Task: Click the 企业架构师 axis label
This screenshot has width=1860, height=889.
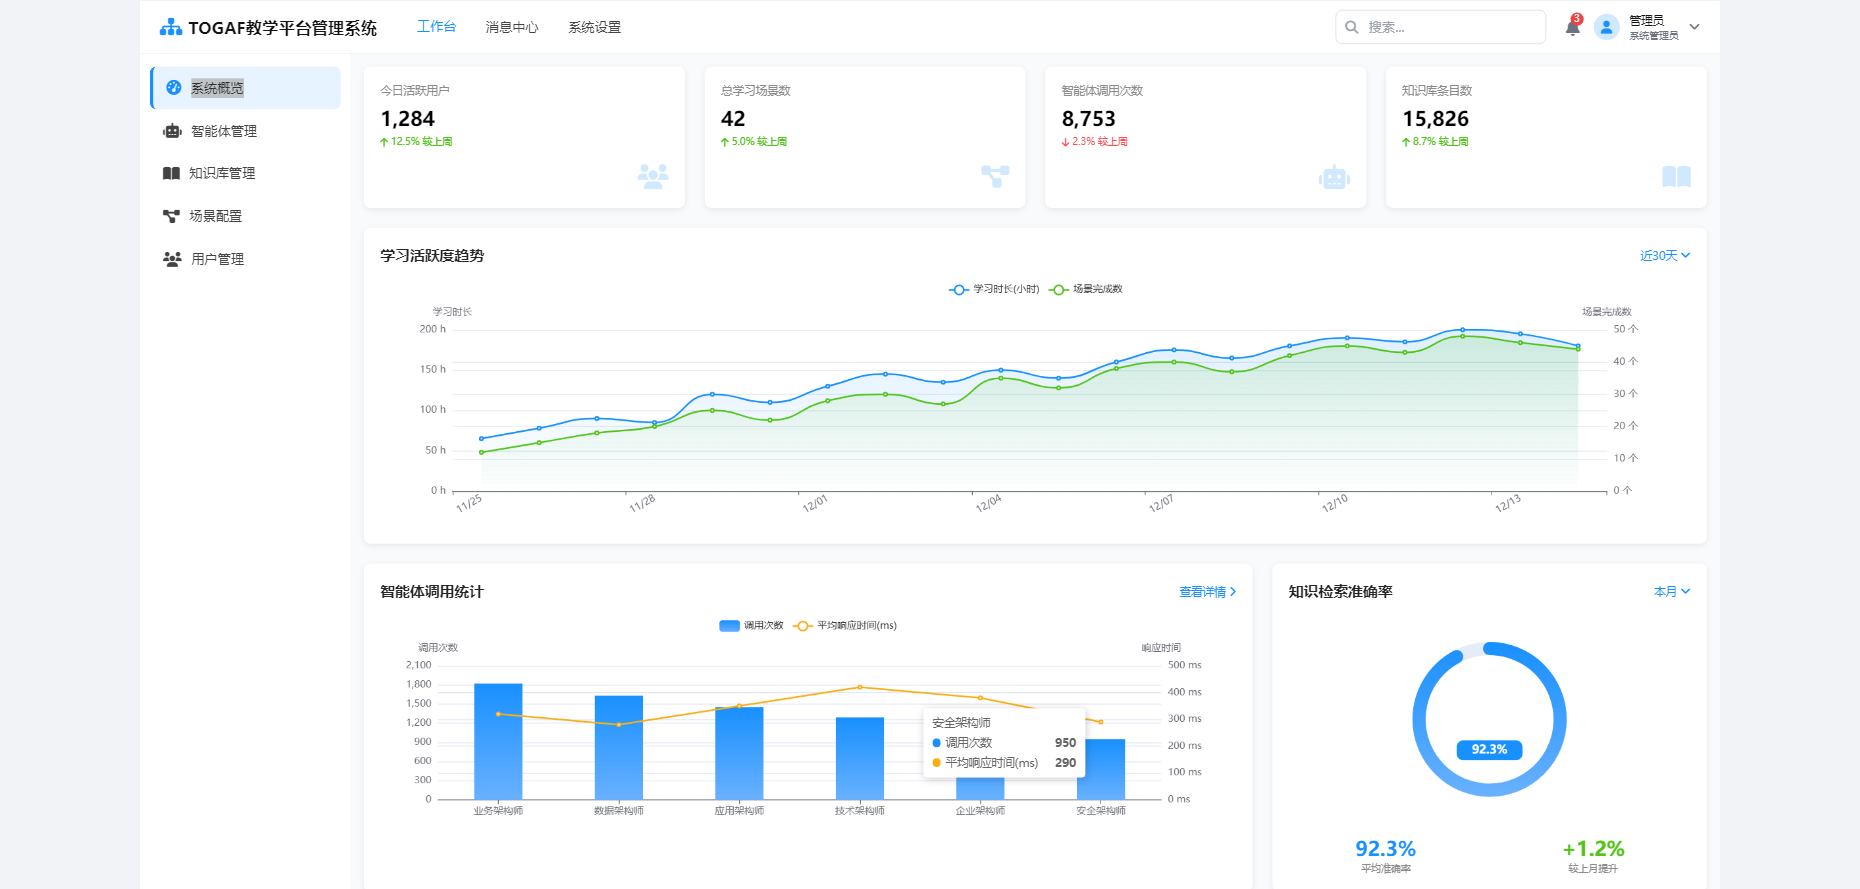Action: (980, 811)
